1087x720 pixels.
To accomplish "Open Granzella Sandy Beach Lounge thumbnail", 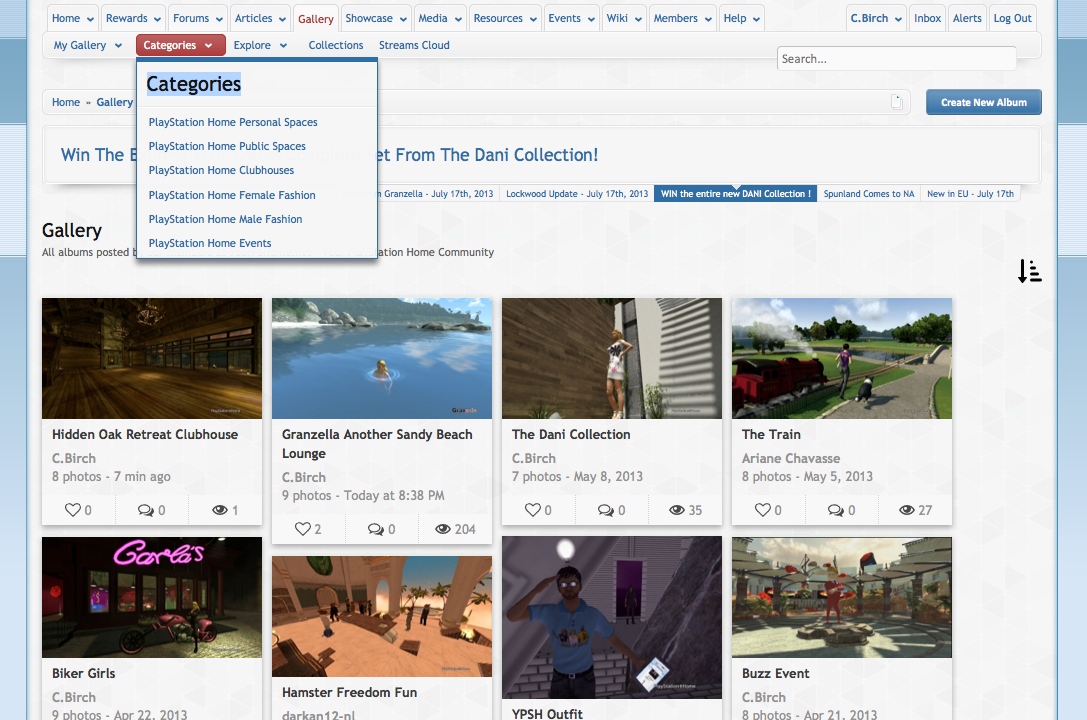I will click(382, 358).
